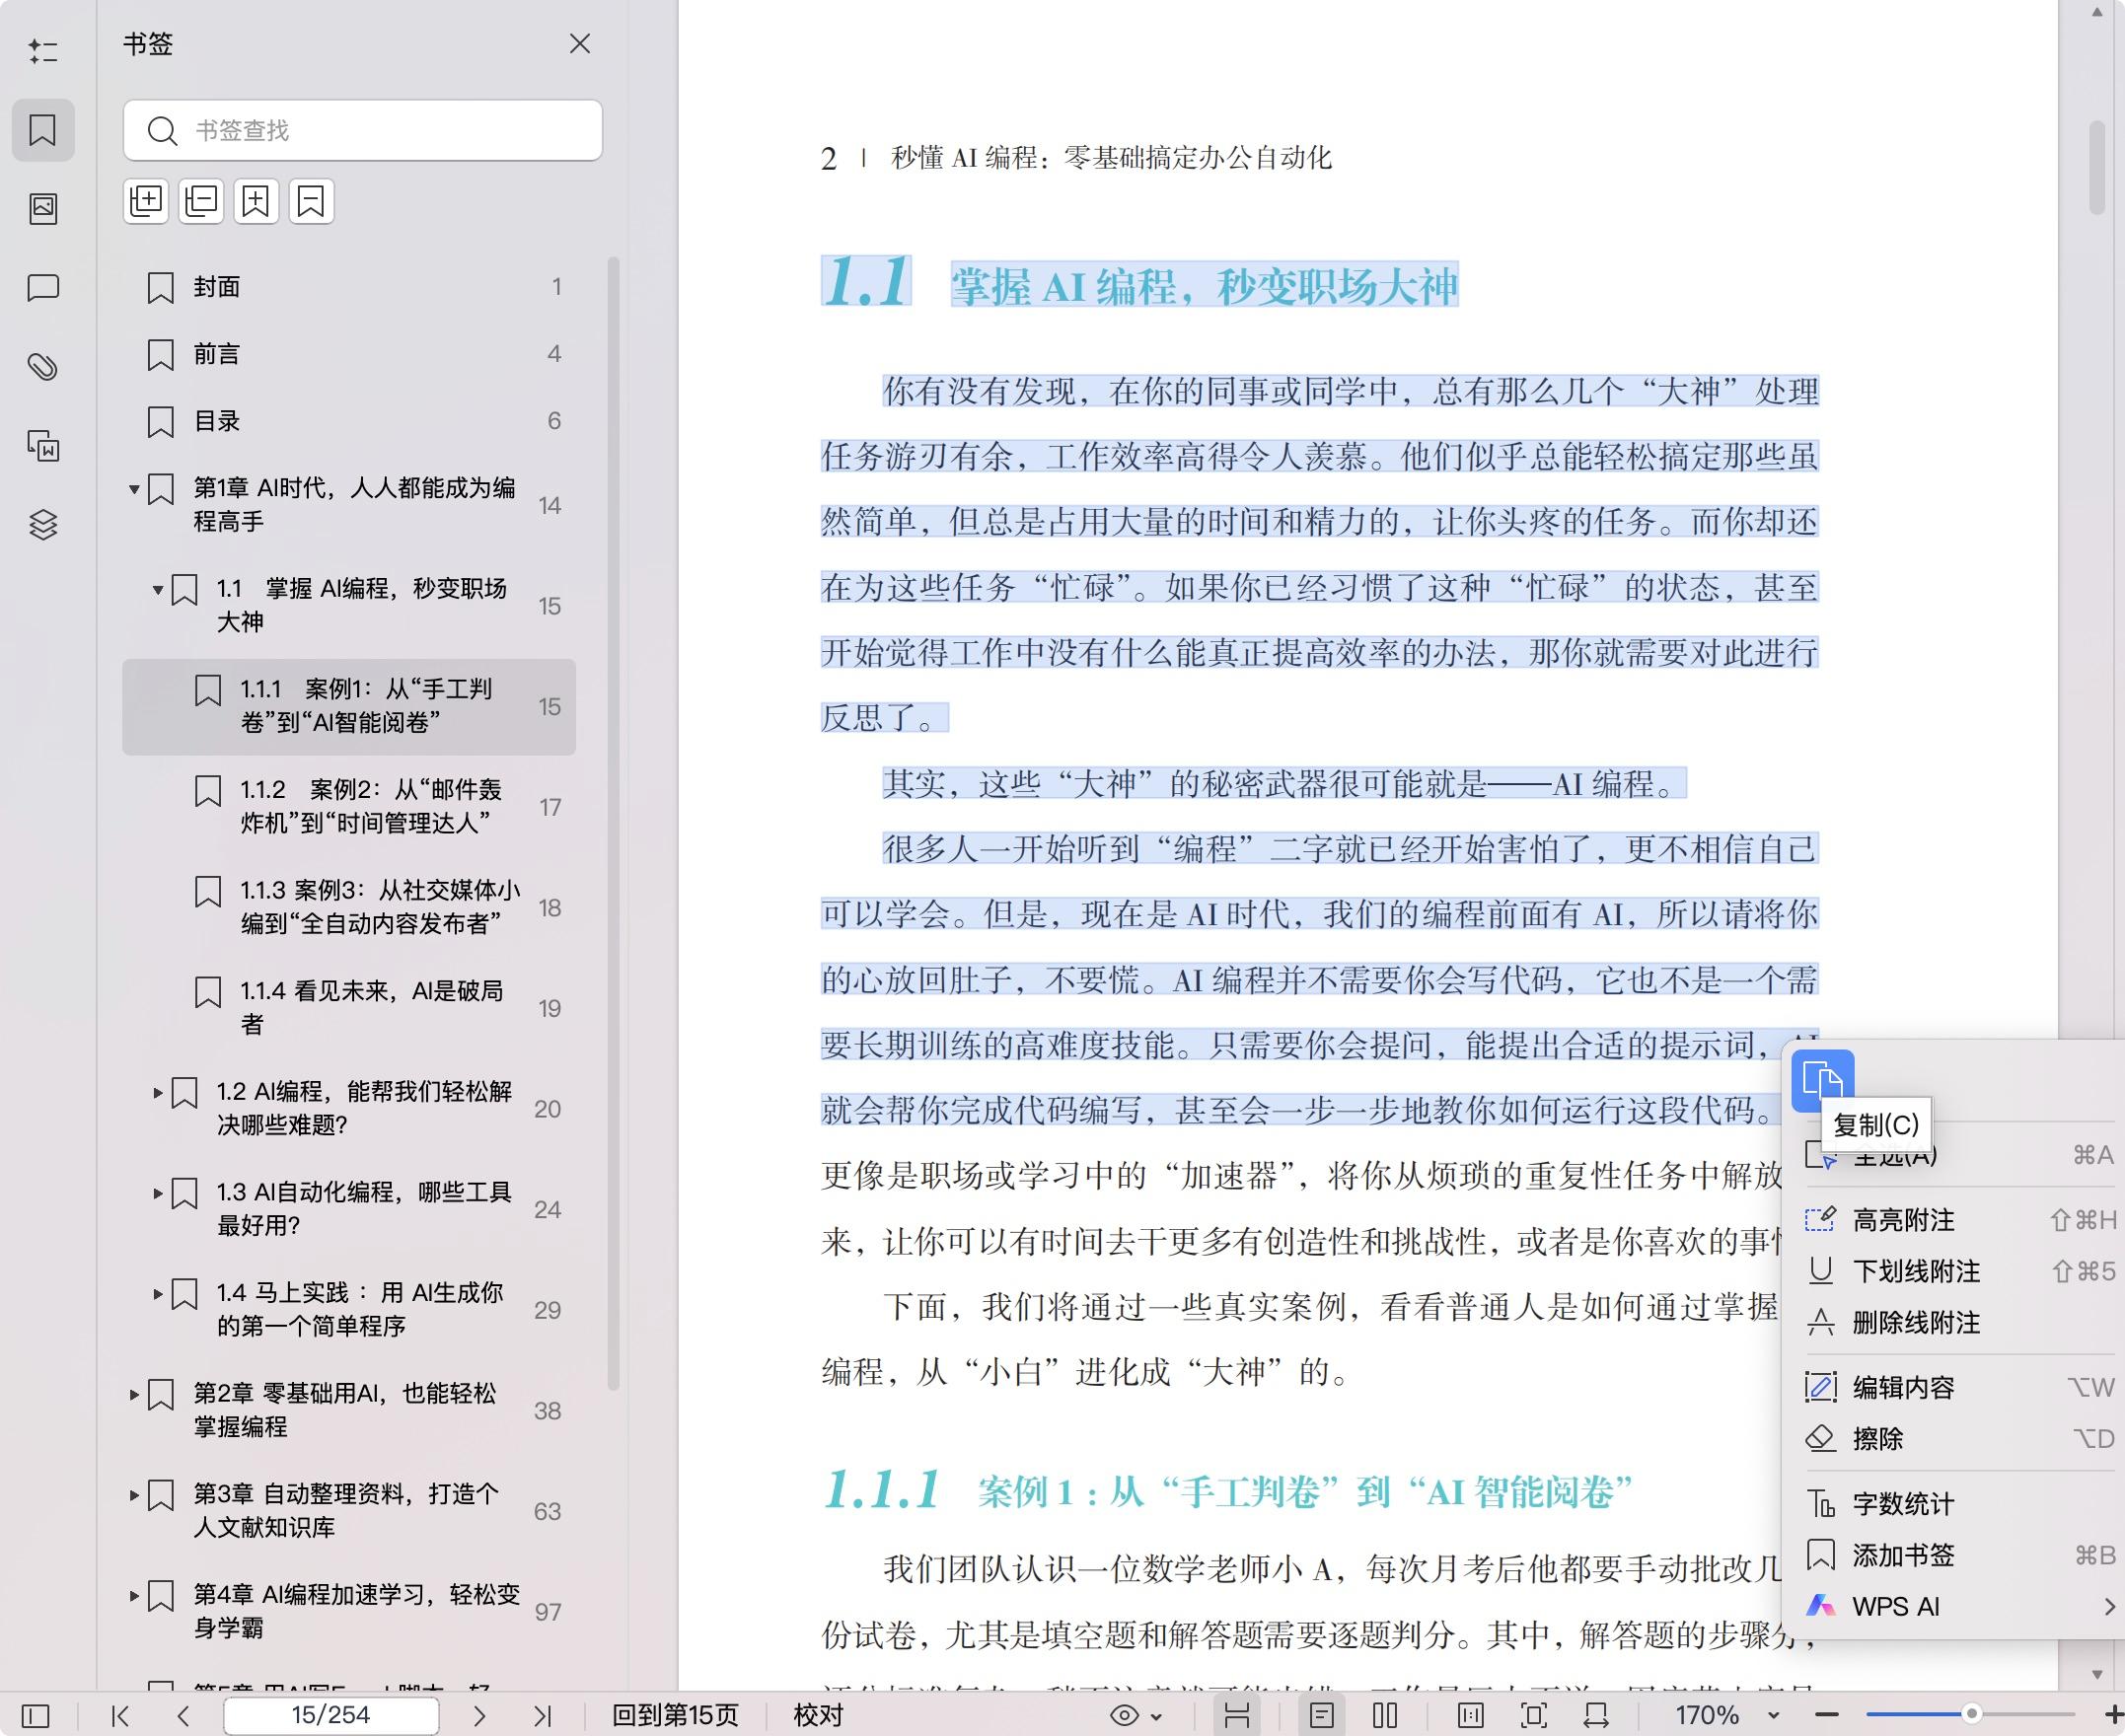This screenshot has height=1736, width=2125.
Task: Click the zoom in plus button
Action: [2114, 1716]
